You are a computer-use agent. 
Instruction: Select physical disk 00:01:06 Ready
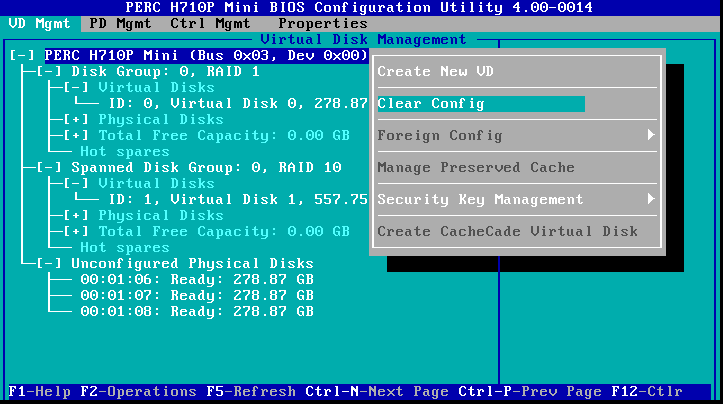click(197, 279)
